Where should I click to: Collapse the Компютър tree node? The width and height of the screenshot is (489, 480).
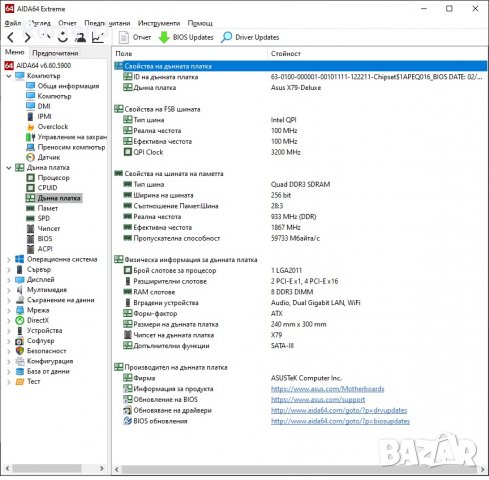point(9,76)
